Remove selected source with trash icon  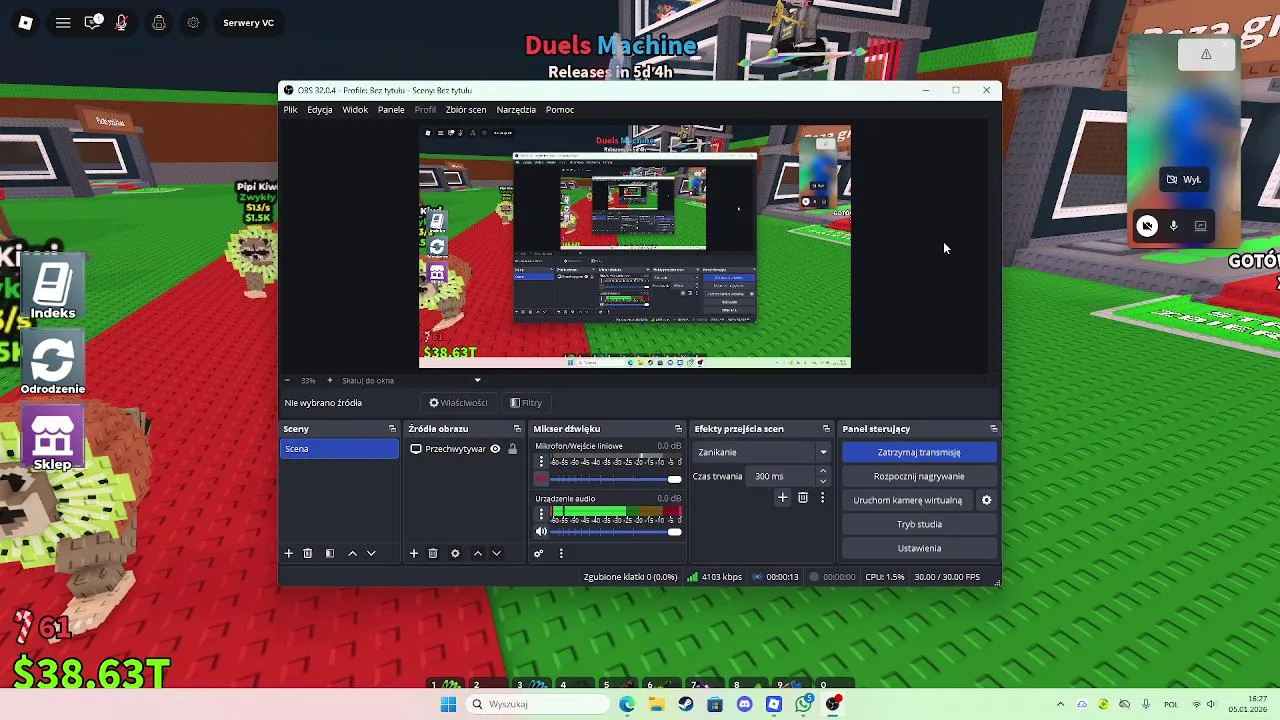tap(433, 553)
